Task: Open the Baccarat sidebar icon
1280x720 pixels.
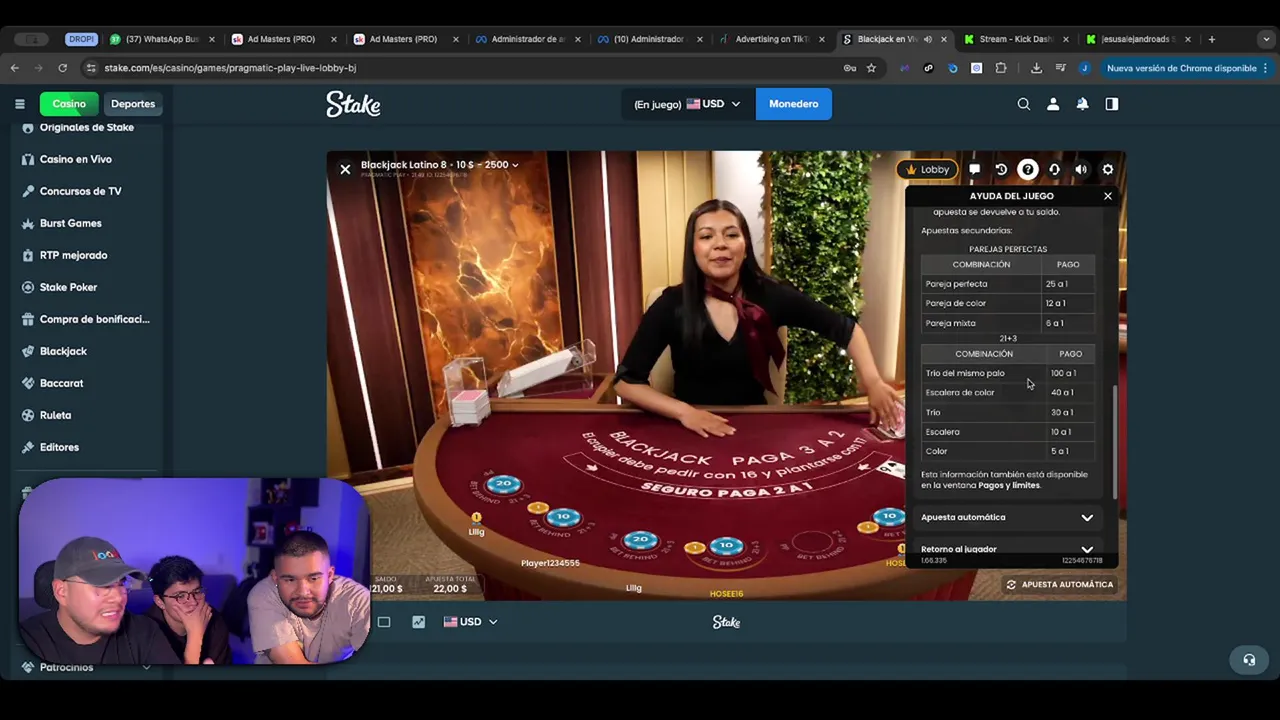Action: pyautogui.click(x=28, y=383)
